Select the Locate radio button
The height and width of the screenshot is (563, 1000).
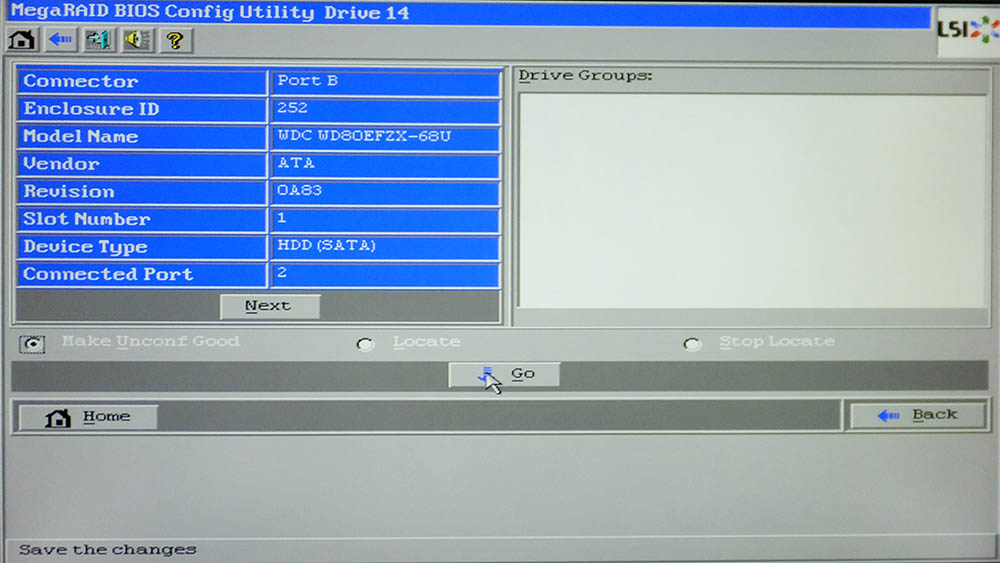tap(365, 344)
